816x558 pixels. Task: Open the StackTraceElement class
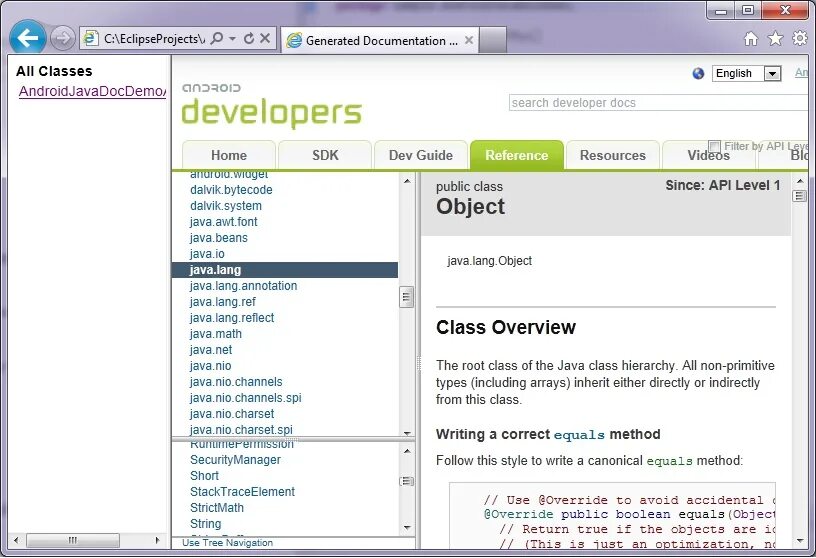[242, 492]
